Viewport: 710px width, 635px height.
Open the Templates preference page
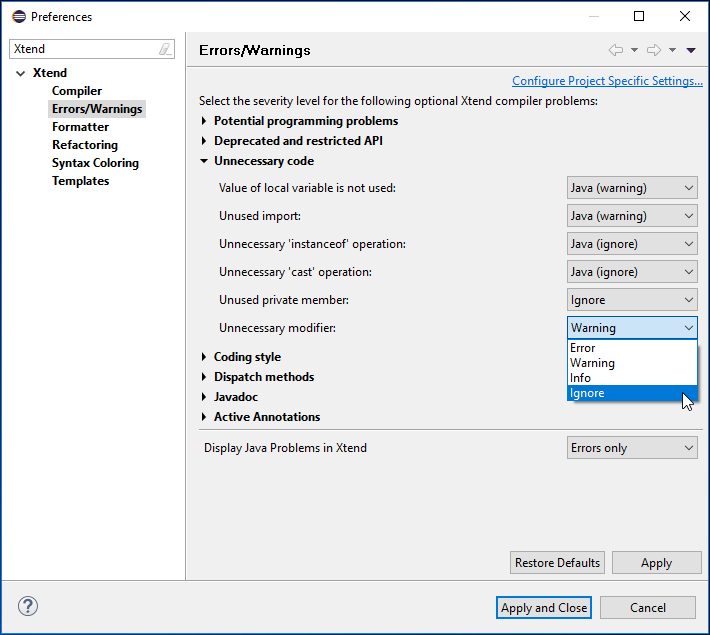[81, 181]
